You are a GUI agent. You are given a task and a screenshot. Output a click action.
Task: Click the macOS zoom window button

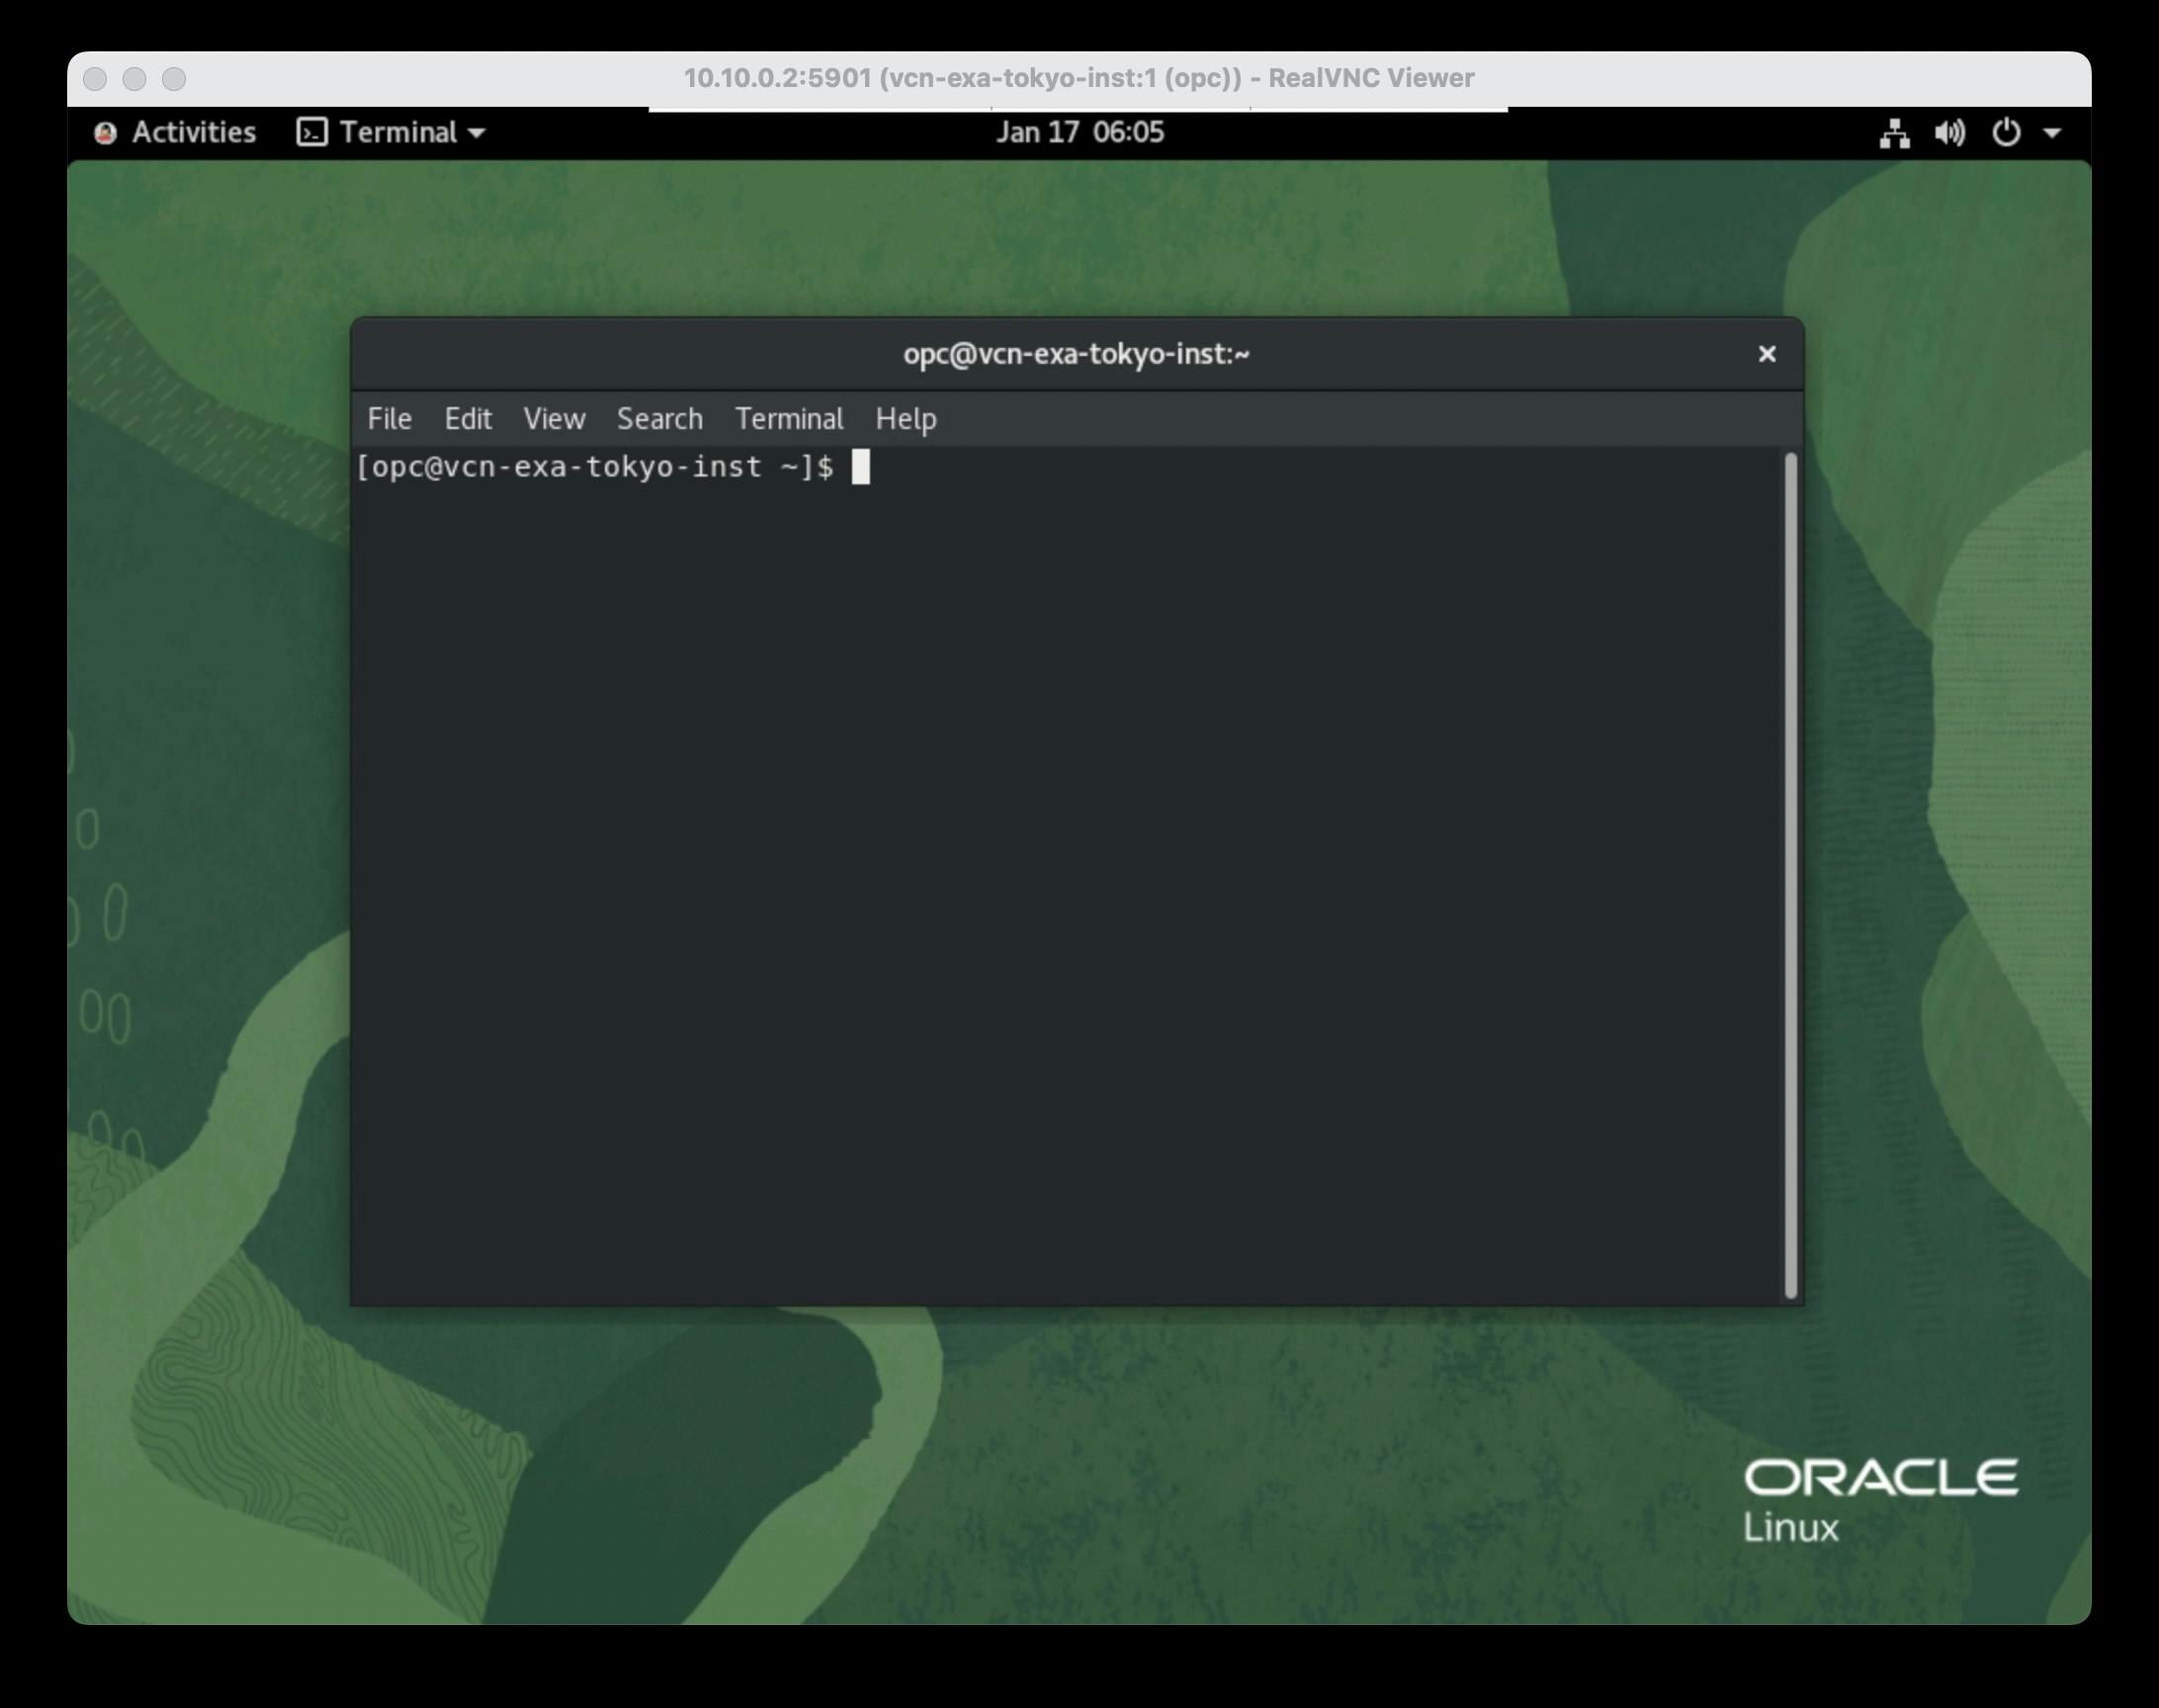click(x=174, y=79)
